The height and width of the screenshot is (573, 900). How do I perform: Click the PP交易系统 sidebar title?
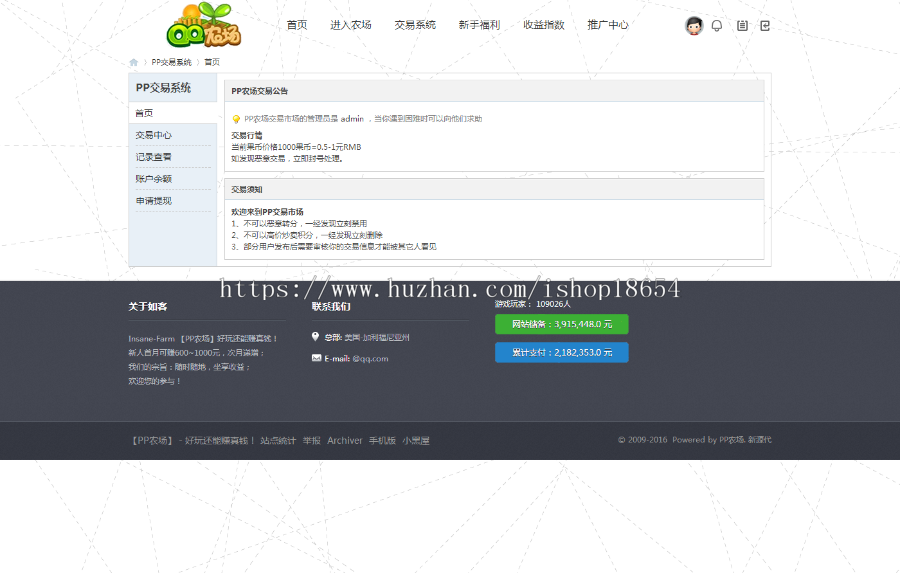pos(163,88)
